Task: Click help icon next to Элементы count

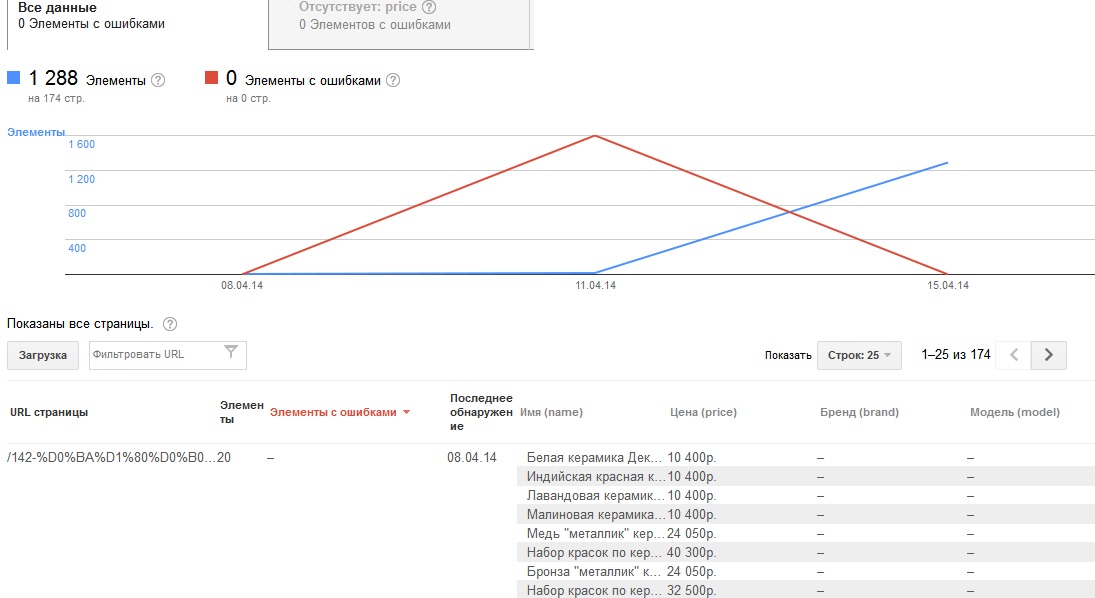Action: point(158,80)
